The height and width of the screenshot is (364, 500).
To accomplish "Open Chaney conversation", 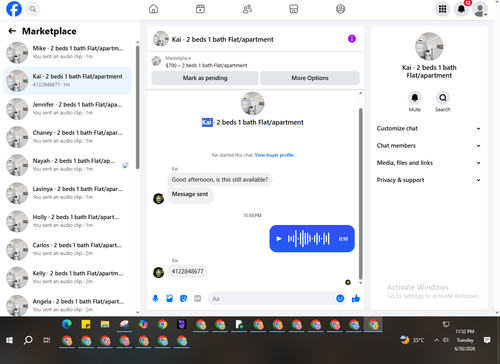I will click(67, 137).
